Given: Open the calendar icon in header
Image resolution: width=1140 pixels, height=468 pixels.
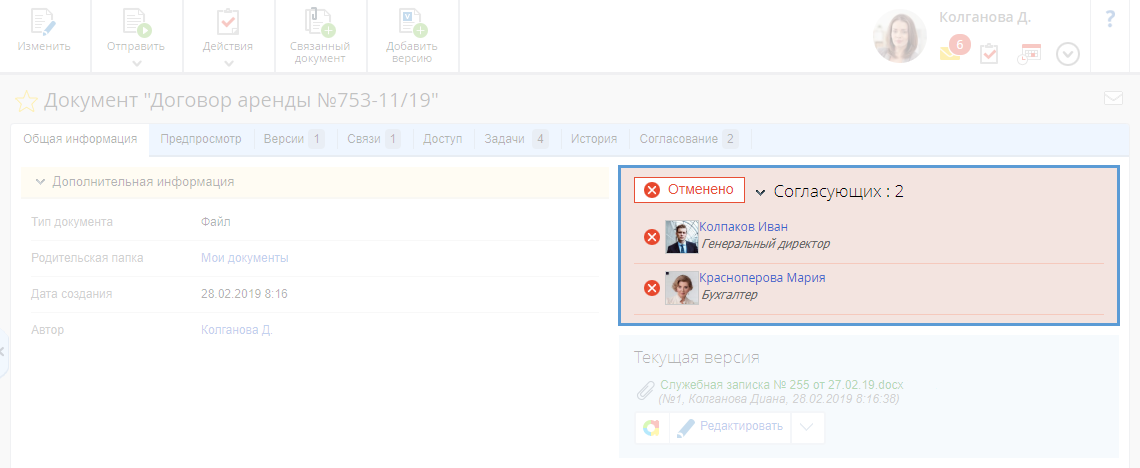Looking at the screenshot, I should pyautogui.click(x=1029, y=54).
